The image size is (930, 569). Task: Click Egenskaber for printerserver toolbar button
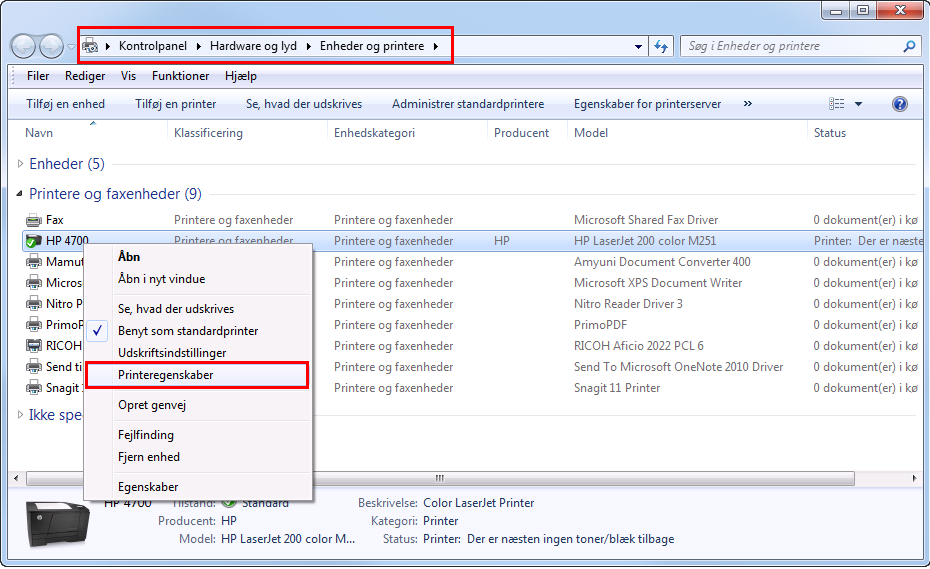(x=647, y=104)
